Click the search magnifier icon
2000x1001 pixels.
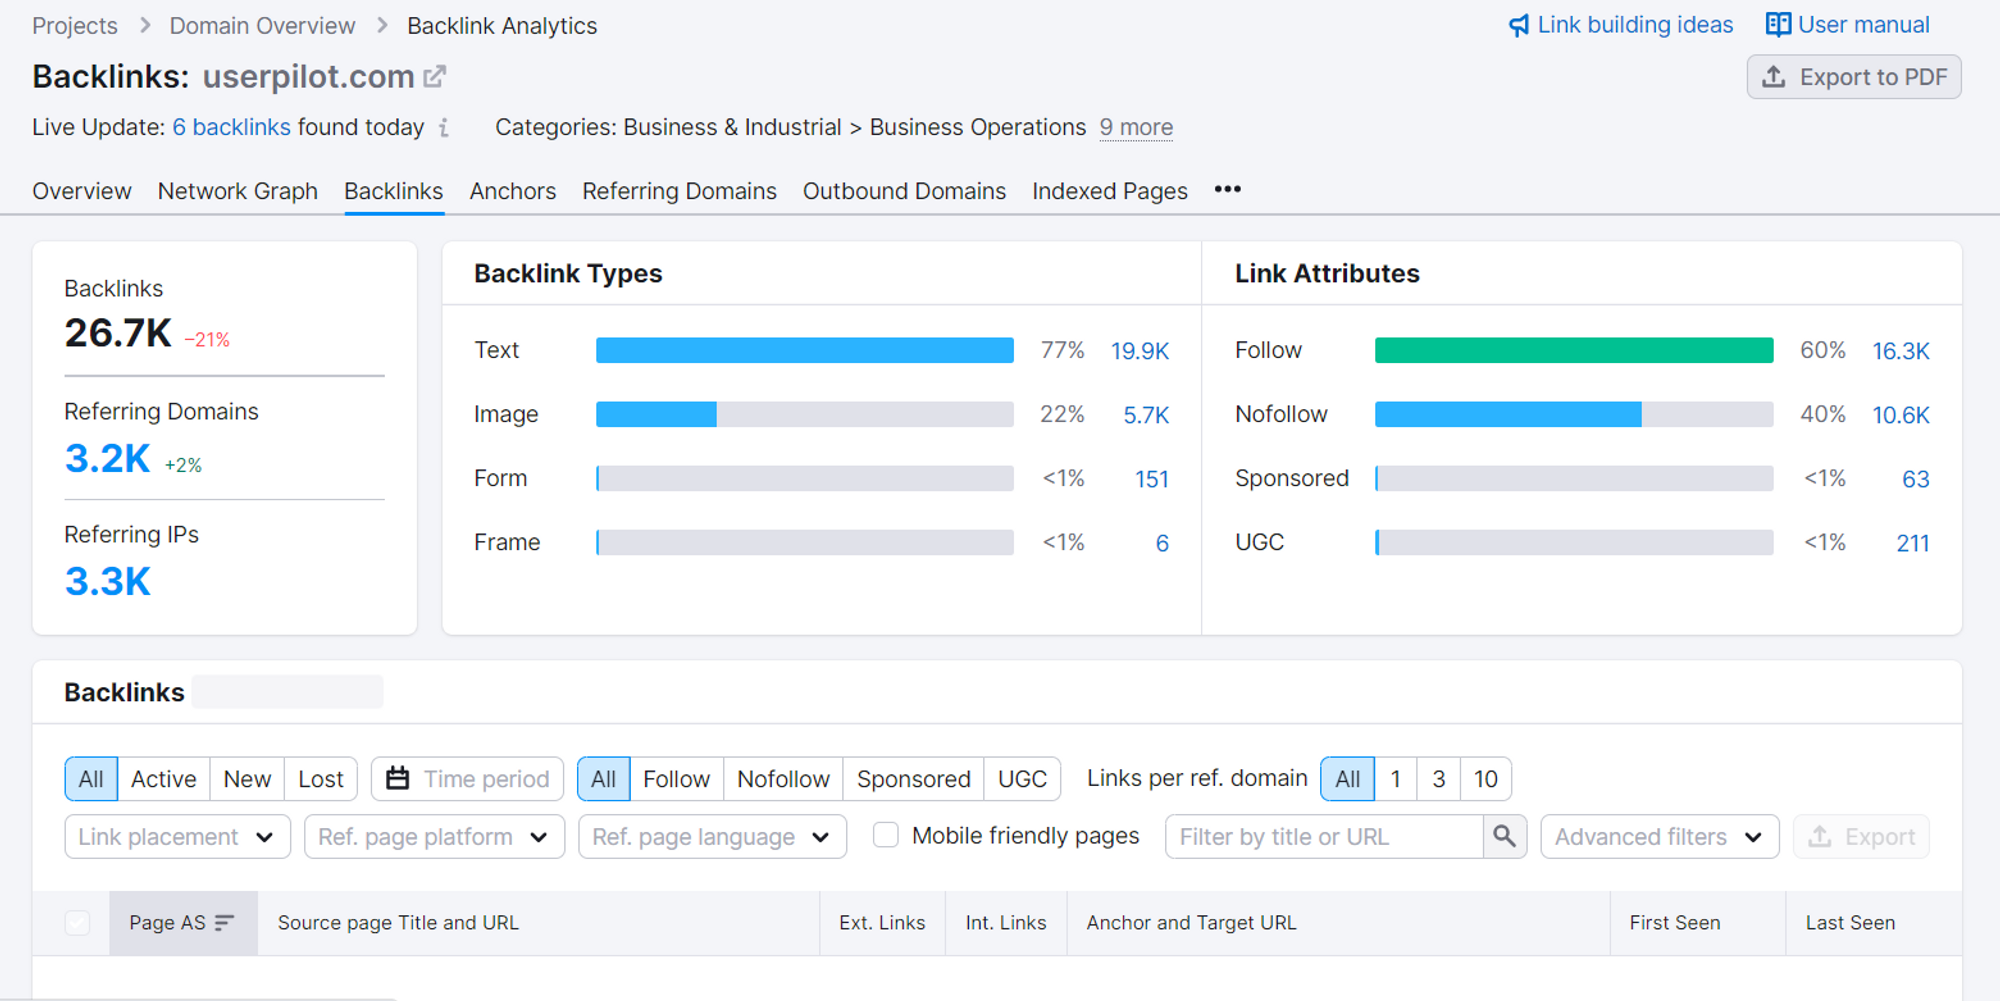(1504, 836)
